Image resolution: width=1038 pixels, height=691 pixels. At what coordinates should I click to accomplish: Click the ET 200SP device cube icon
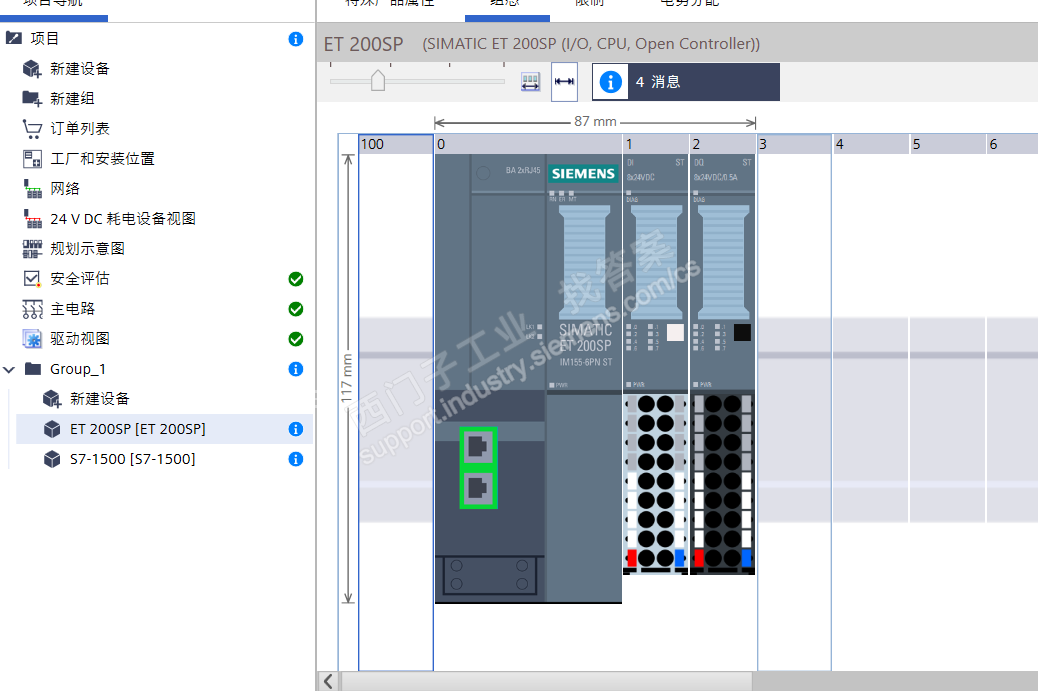click(x=52, y=429)
